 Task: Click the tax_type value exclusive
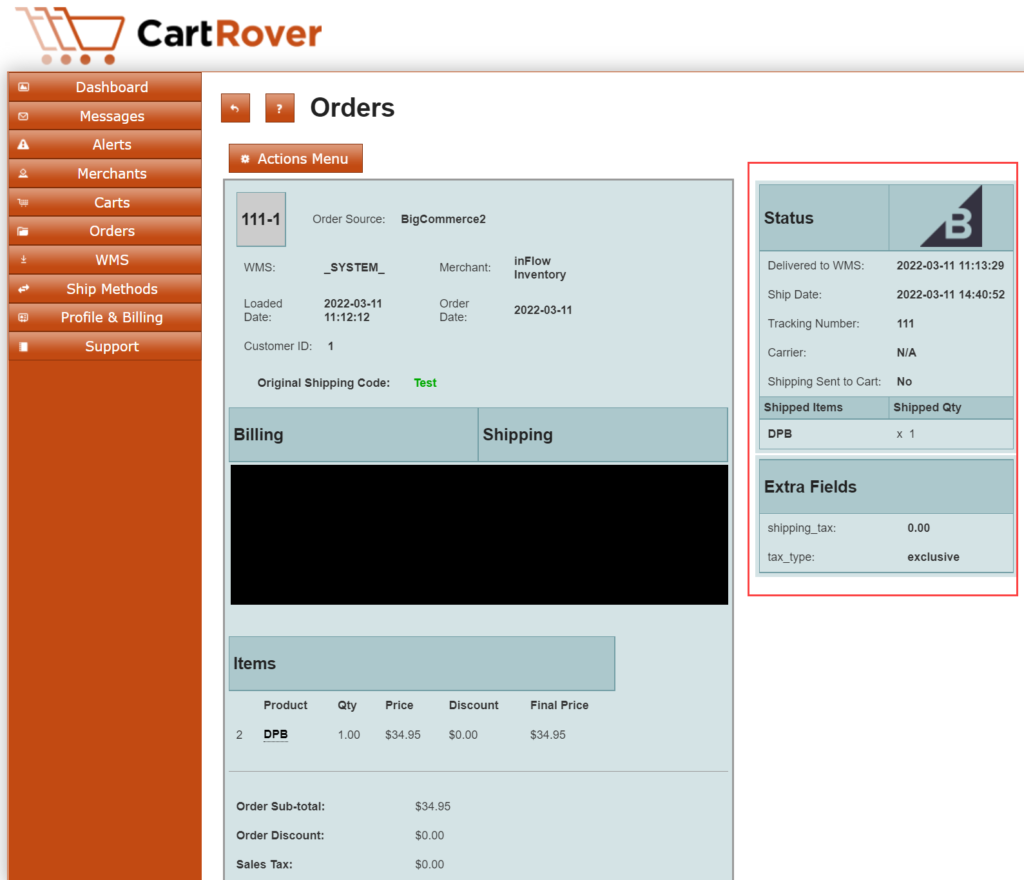tap(933, 558)
